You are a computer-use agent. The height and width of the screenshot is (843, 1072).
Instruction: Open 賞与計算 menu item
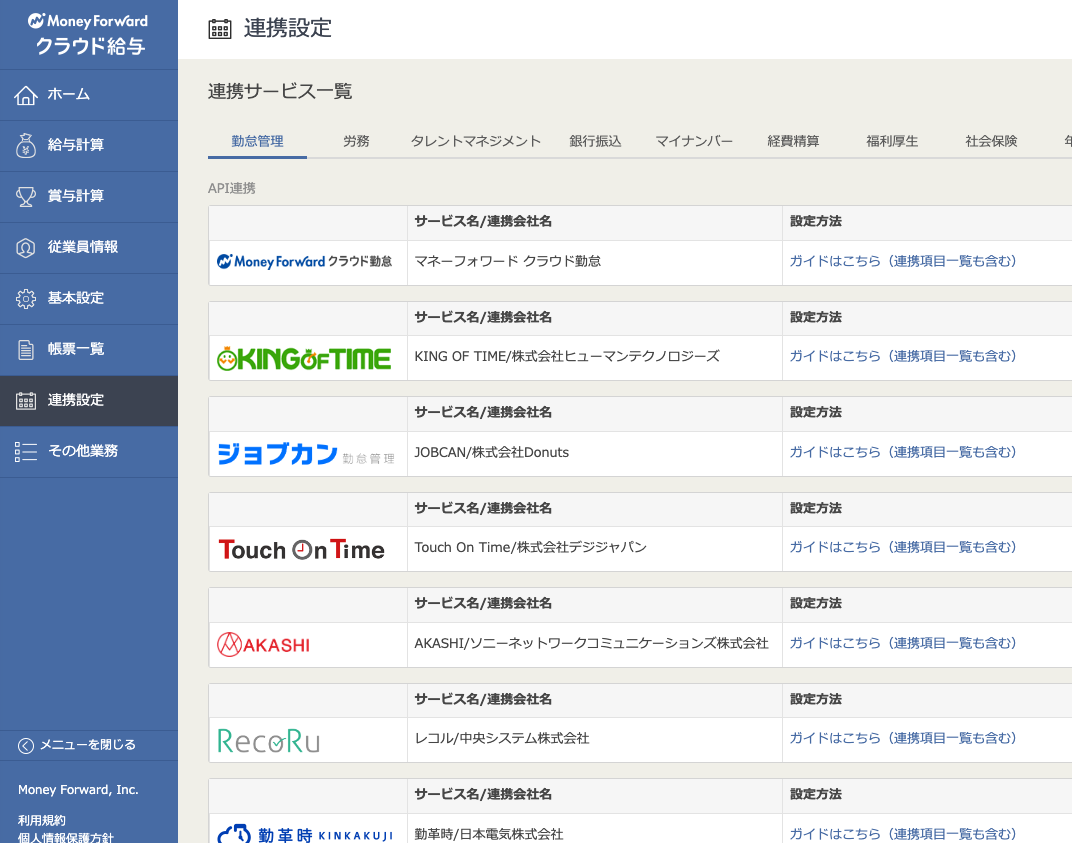pyautogui.click(x=89, y=197)
